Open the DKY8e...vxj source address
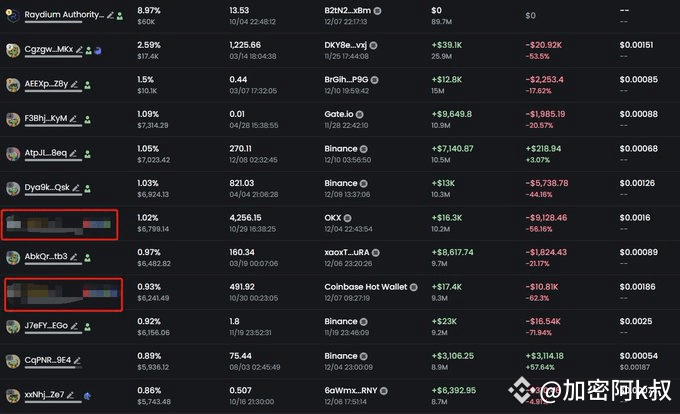Image resolution: width=680 pixels, height=414 pixels. (345, 45)
